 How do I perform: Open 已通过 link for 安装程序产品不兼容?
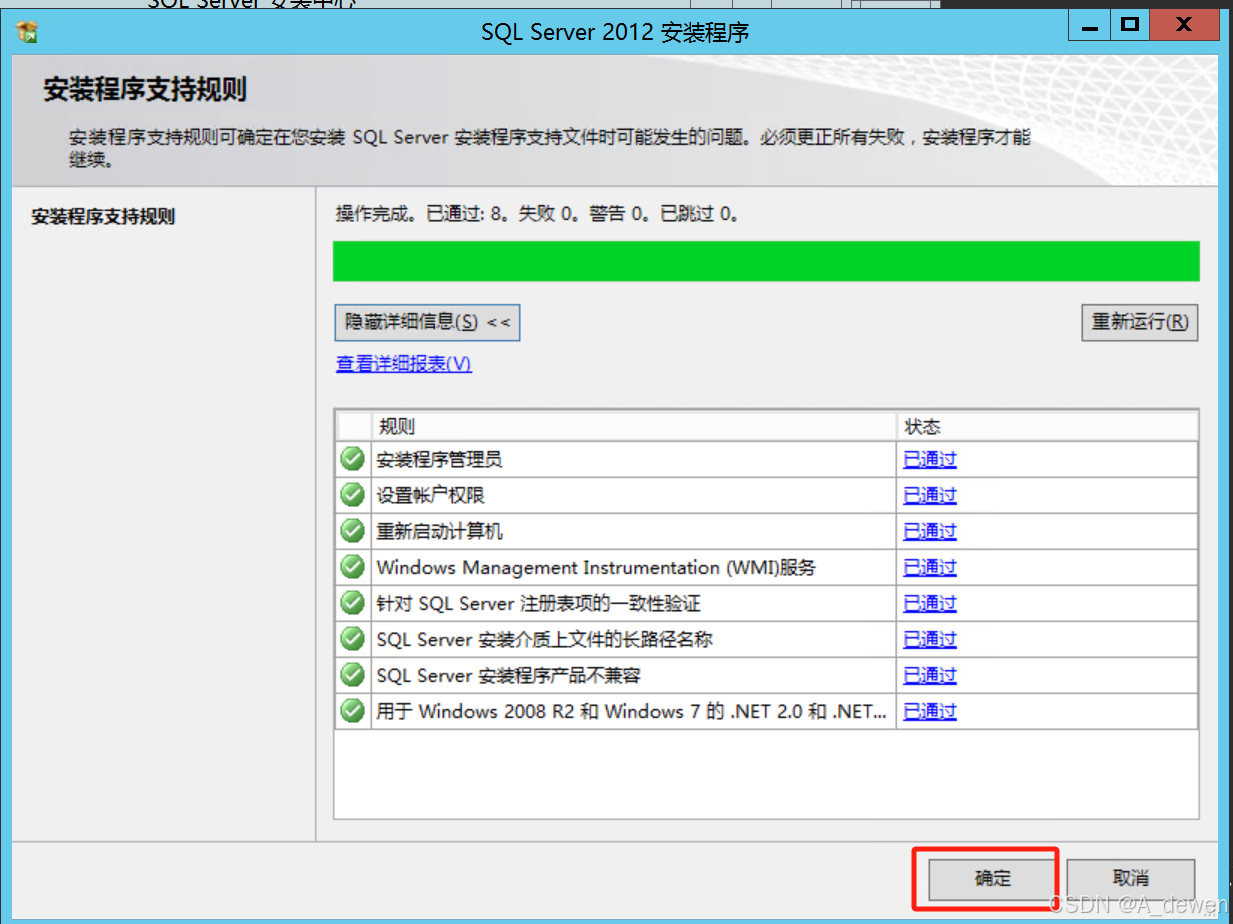pyautogui.click(x=930, y=676)
